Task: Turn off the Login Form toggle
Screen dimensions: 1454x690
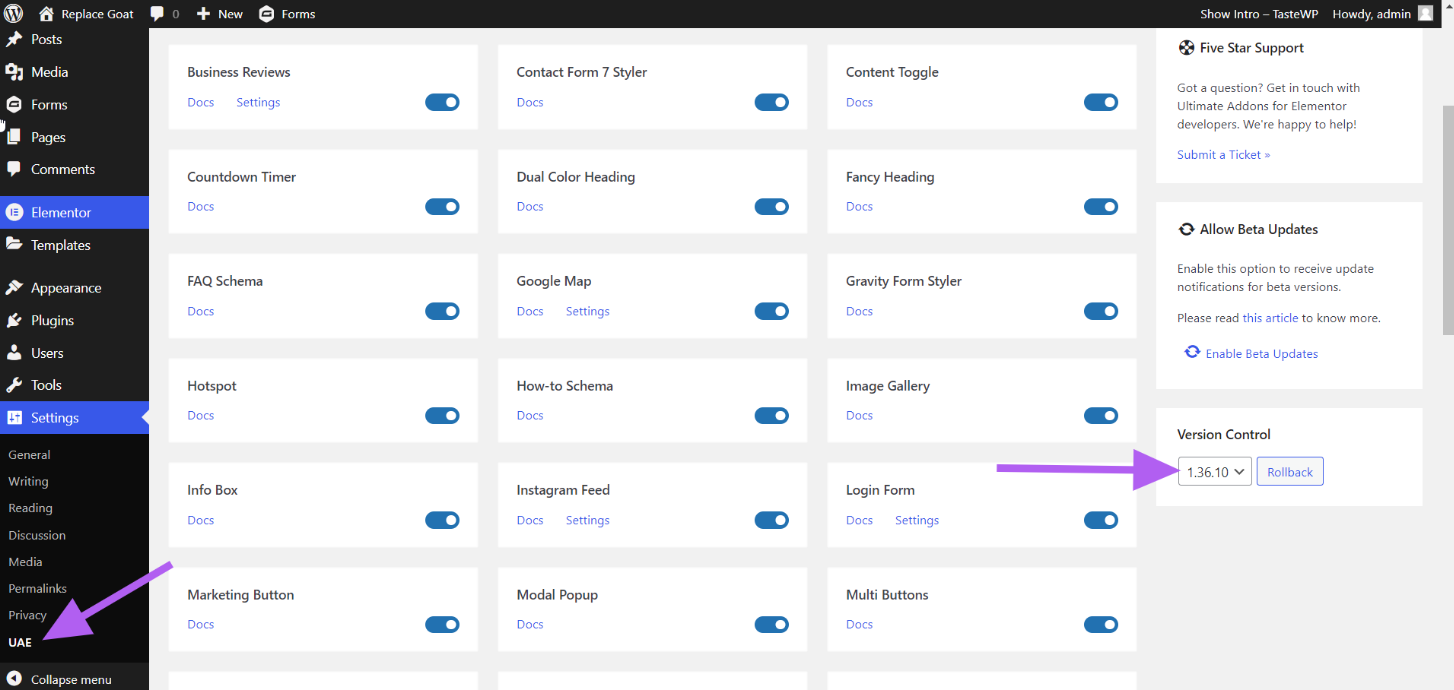Action: pyautogui.click(x=1100, y=520)
